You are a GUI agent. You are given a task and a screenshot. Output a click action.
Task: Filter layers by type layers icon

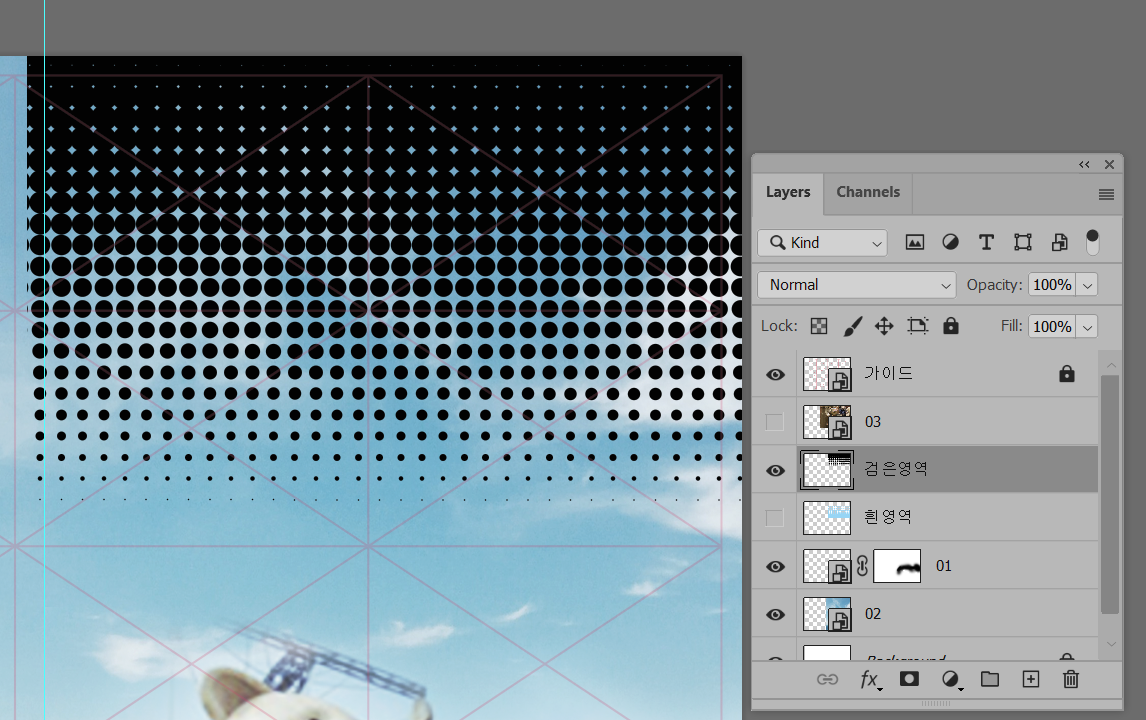[986, 243]
